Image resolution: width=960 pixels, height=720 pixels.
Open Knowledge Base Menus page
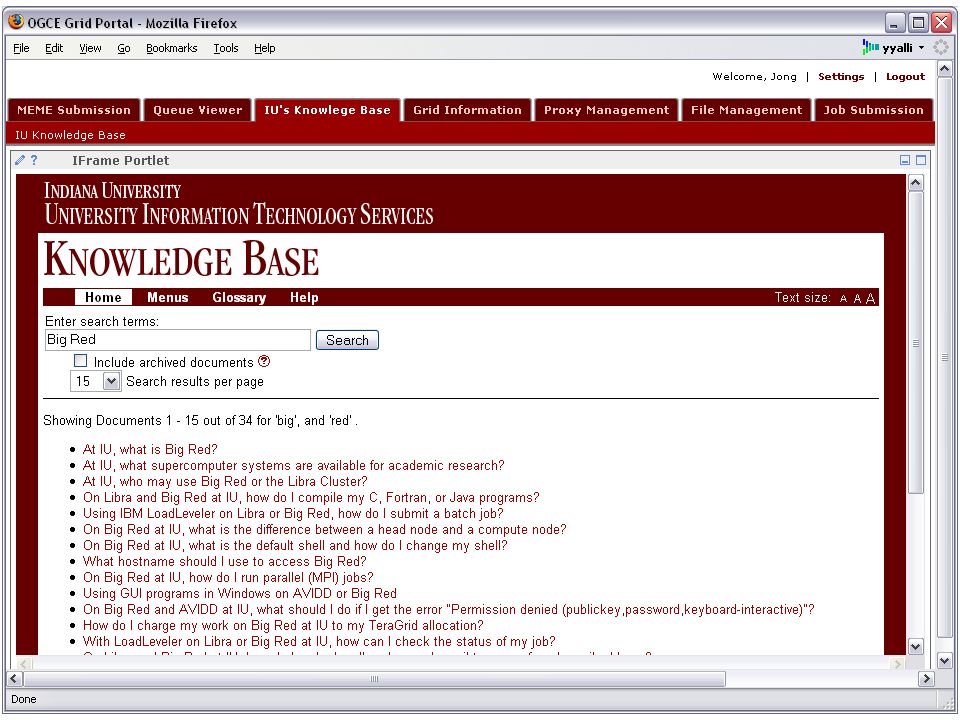point(168,297)
